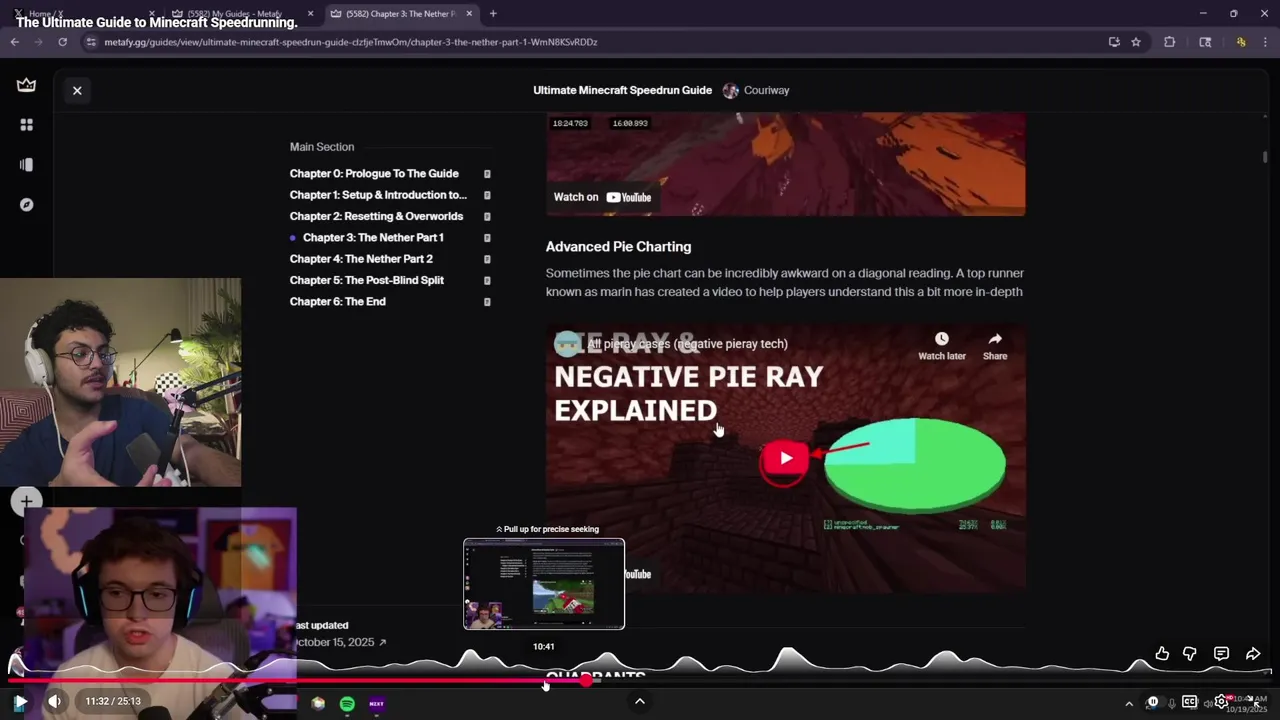Reload the page in the browser
This screenshot has height=720, width=1280.
(x=62, y=42)
